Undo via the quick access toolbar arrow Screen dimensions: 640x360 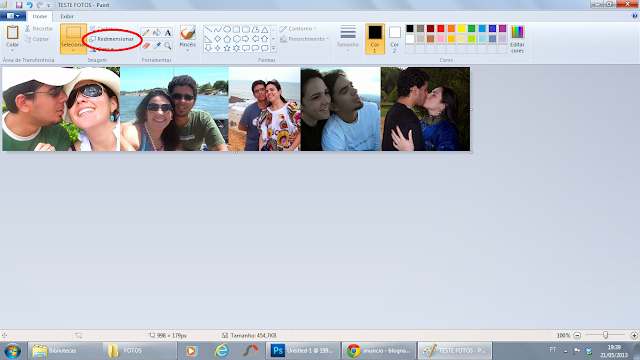click(29, 5)
